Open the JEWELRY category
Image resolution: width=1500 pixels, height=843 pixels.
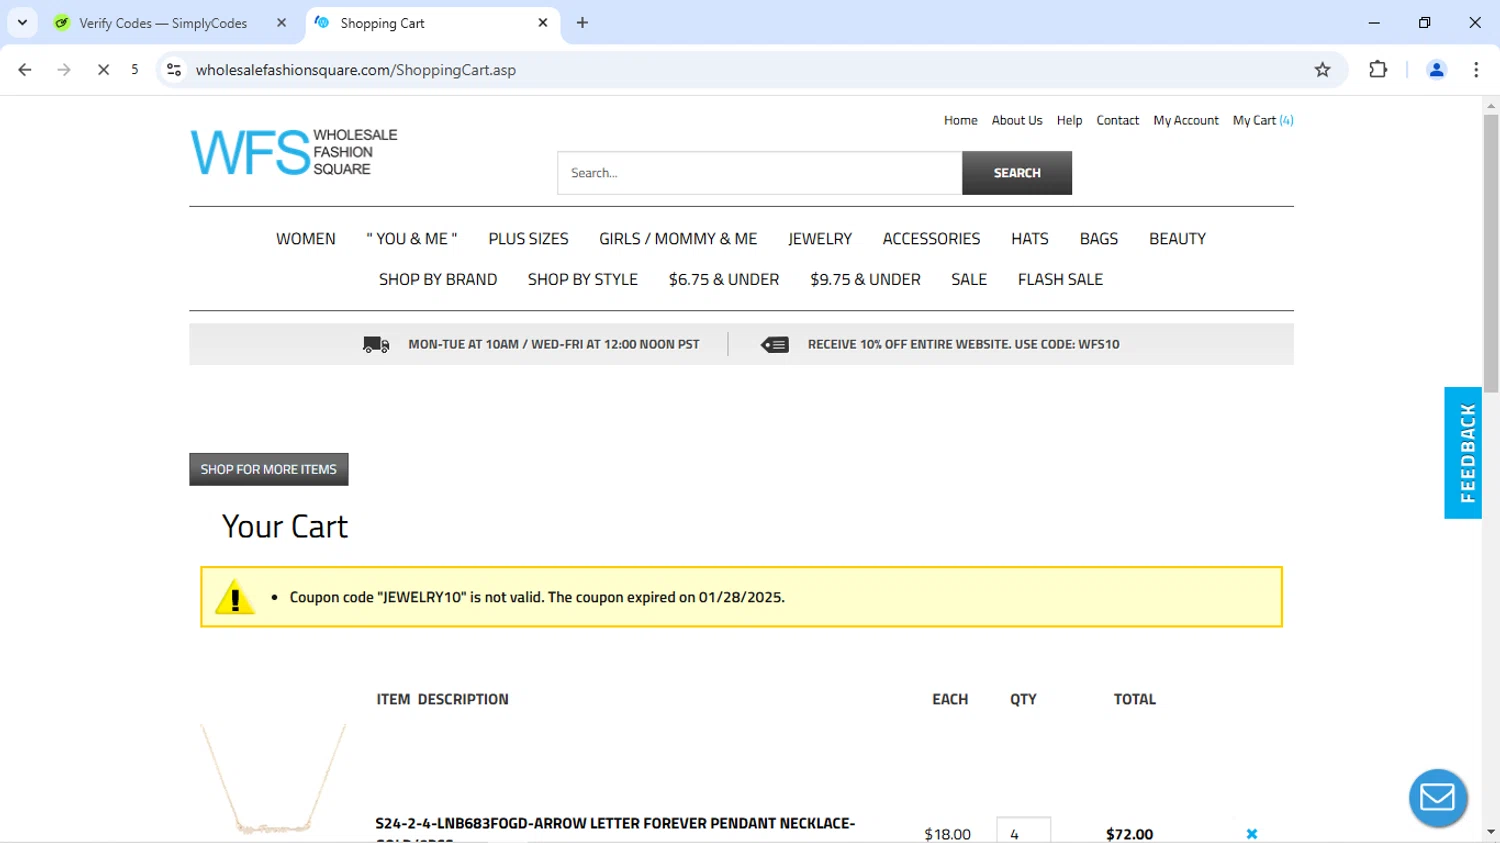coord(820,239)
